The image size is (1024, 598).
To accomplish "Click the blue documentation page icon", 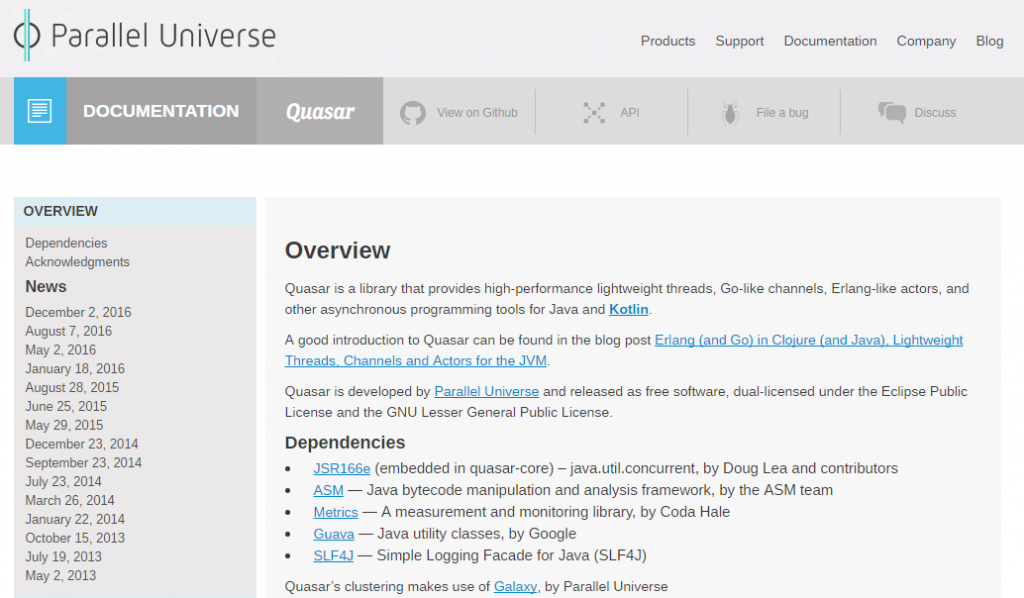I will (x=40, y=111).
